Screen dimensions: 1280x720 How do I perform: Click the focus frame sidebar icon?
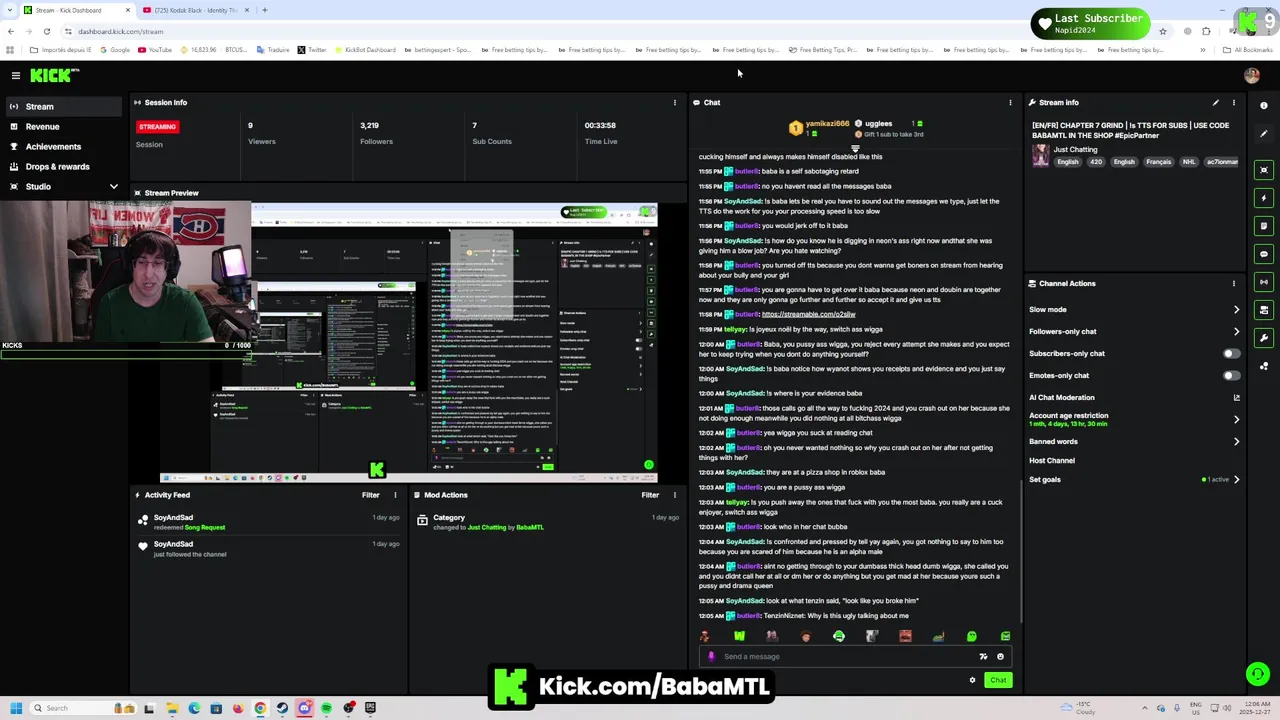click(1264, 170)
